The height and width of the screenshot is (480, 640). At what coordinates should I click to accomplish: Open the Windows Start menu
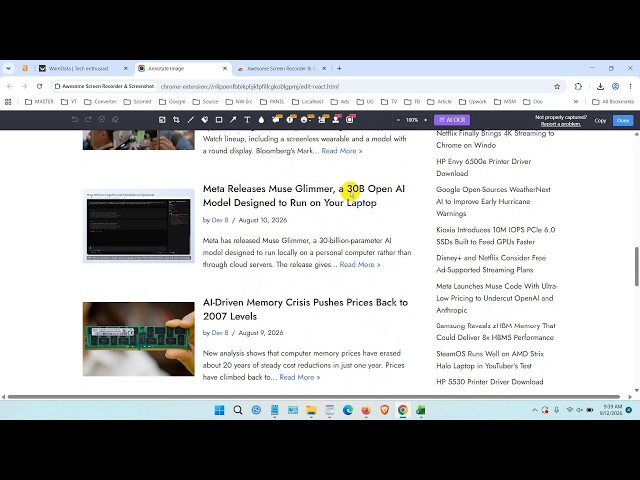click(x=219, y=410)
